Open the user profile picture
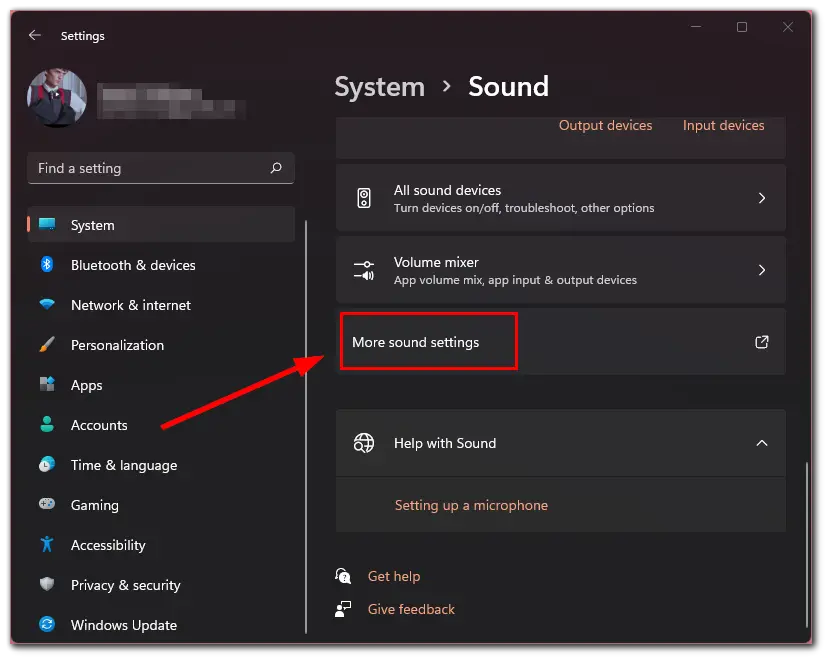Screen dimensions: 830x662 57,98
